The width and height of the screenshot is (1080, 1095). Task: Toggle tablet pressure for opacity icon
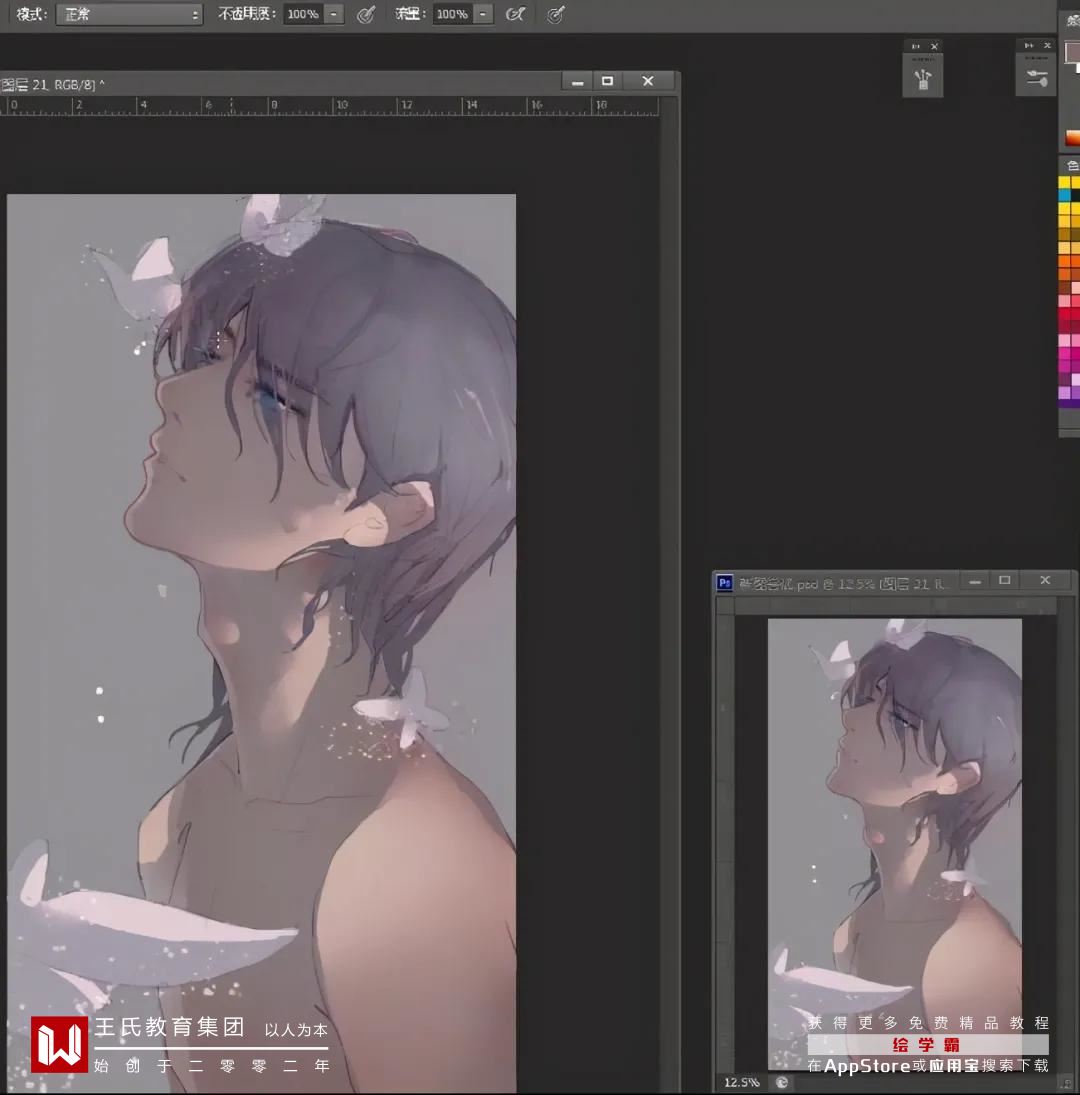pyautogui.click(x=366, y=14)
